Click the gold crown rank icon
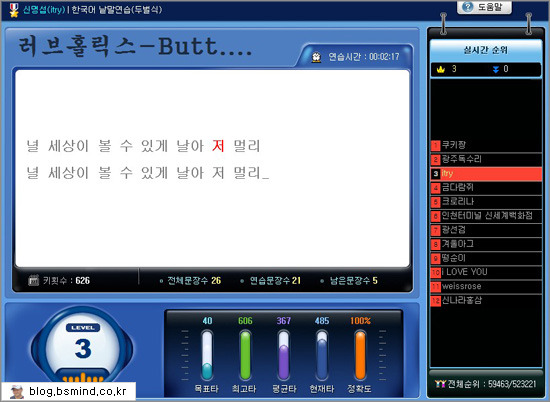This screenshot has height=402, width=550. pyautogui.click(x=441, y=69)
